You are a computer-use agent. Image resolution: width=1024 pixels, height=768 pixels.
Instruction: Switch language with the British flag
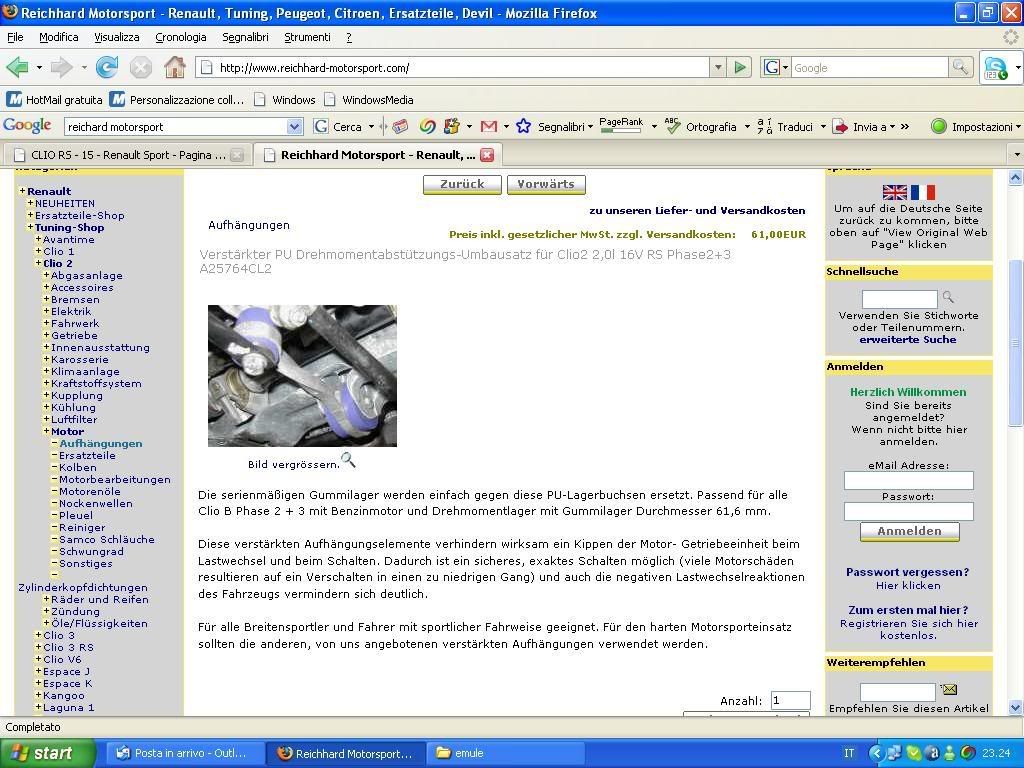(x=895, y=192)
